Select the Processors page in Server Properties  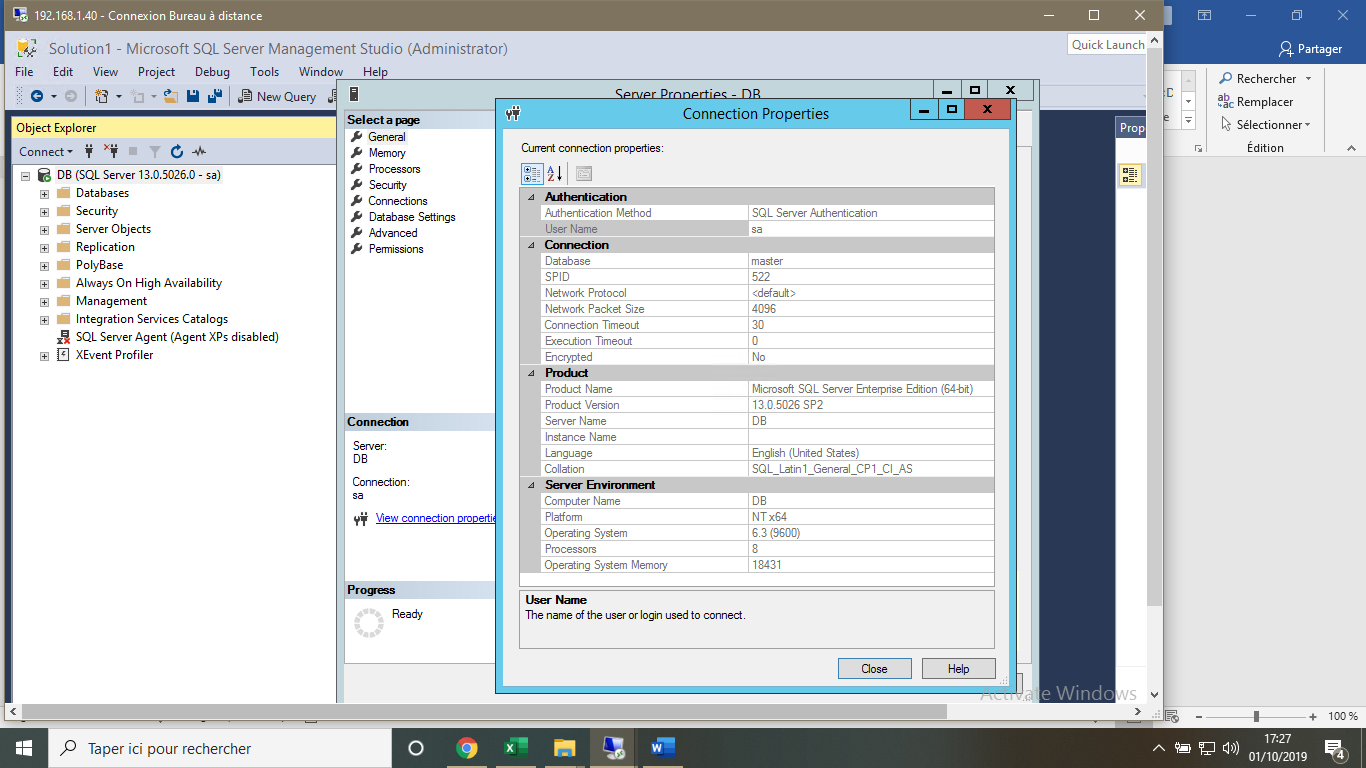(x=394, y=169)
